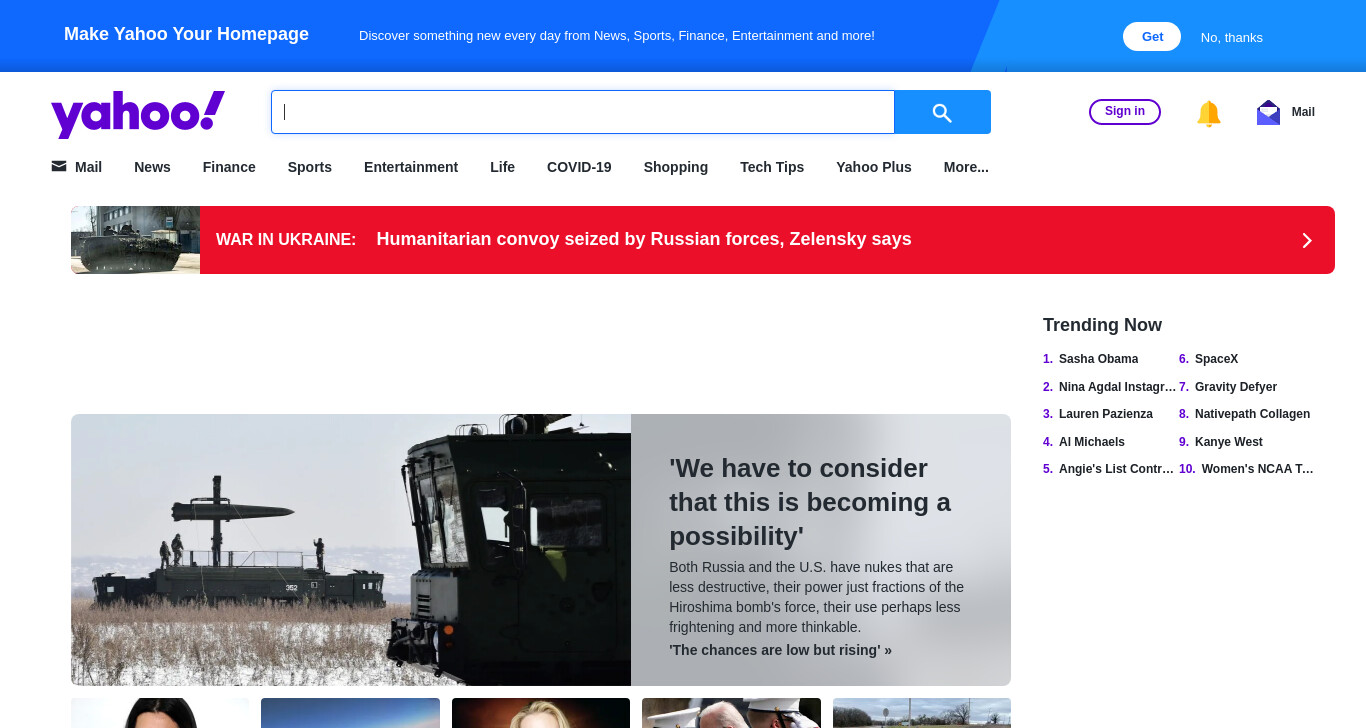Screen dimensions: 1366x728
Task: Open the COVID-19 navigation item
Action: 579,167
